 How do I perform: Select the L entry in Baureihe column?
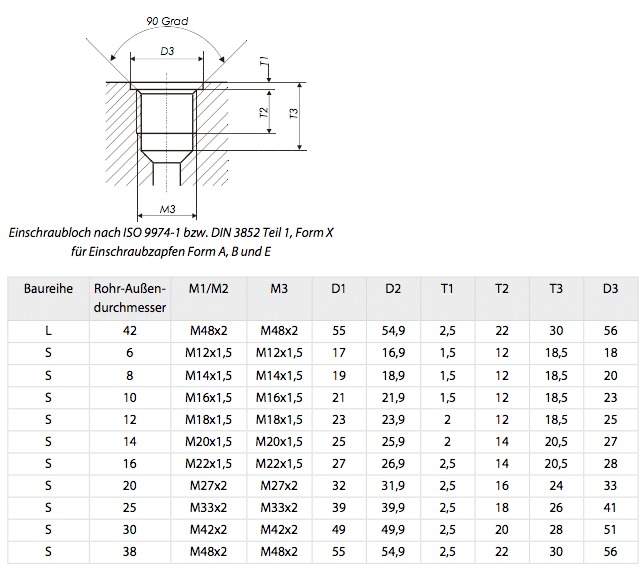pyautogui.click(x=48, y=331)
